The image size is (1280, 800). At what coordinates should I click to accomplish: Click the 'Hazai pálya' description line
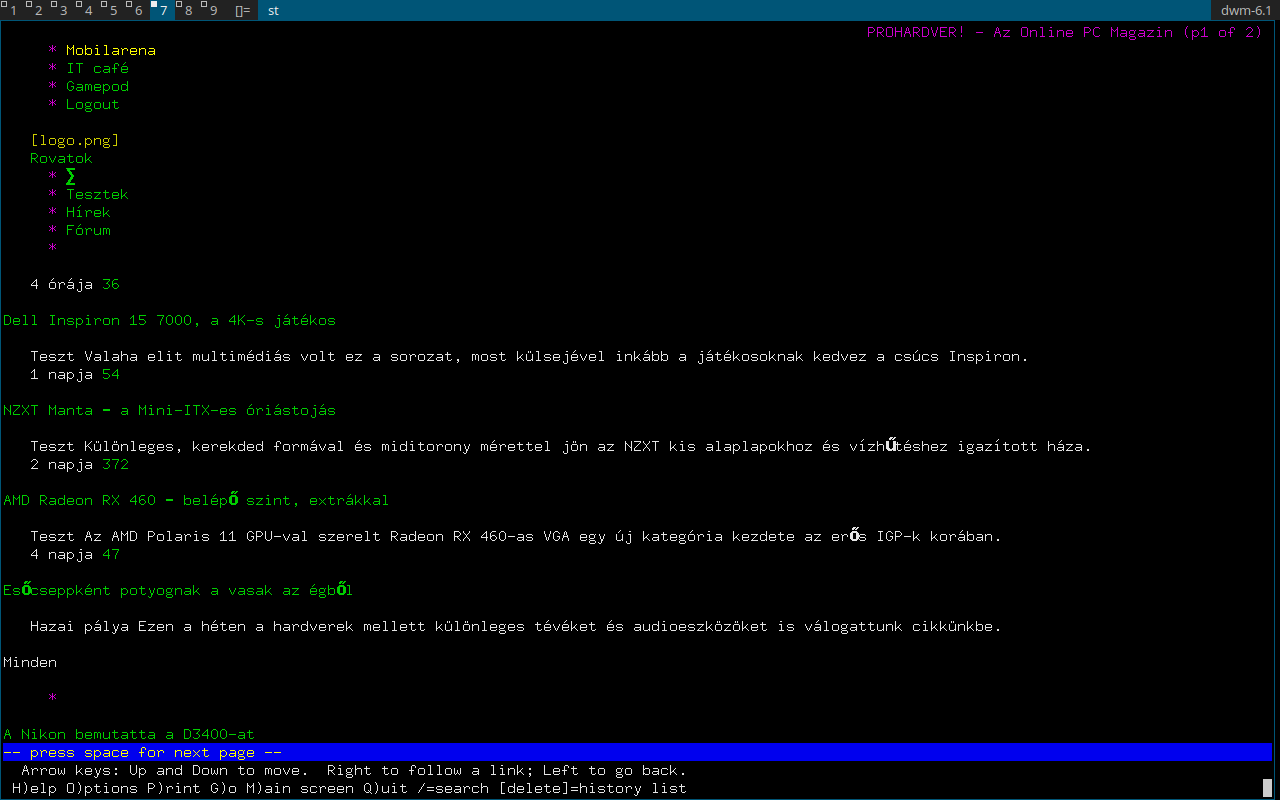516,626
